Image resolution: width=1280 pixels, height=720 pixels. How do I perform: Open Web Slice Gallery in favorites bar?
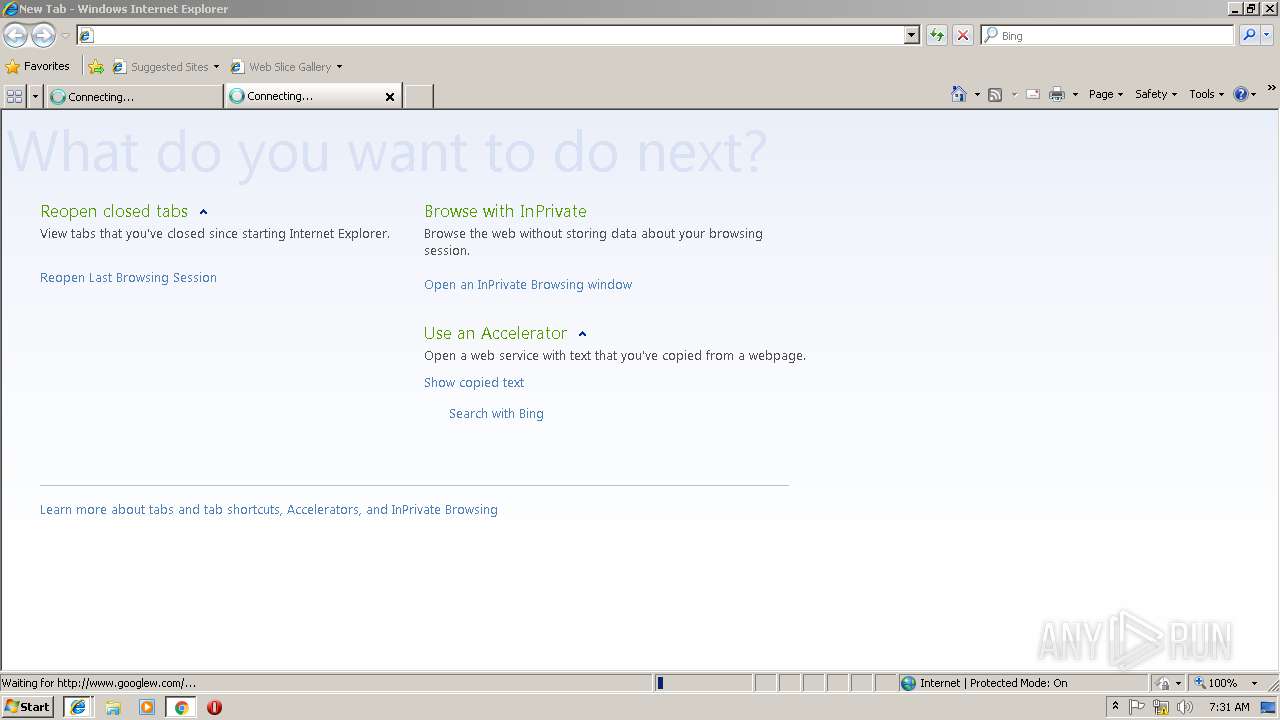coord(287,67)
